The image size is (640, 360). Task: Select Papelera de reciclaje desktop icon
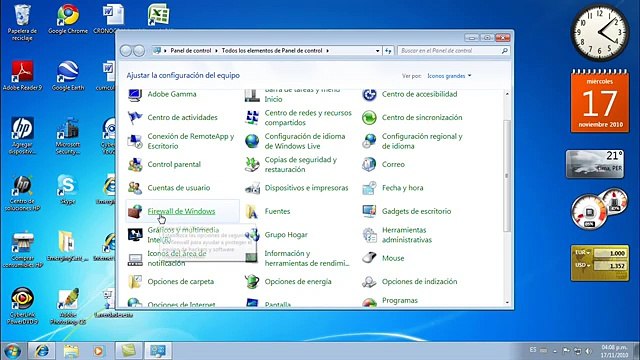tap(22, 22)
